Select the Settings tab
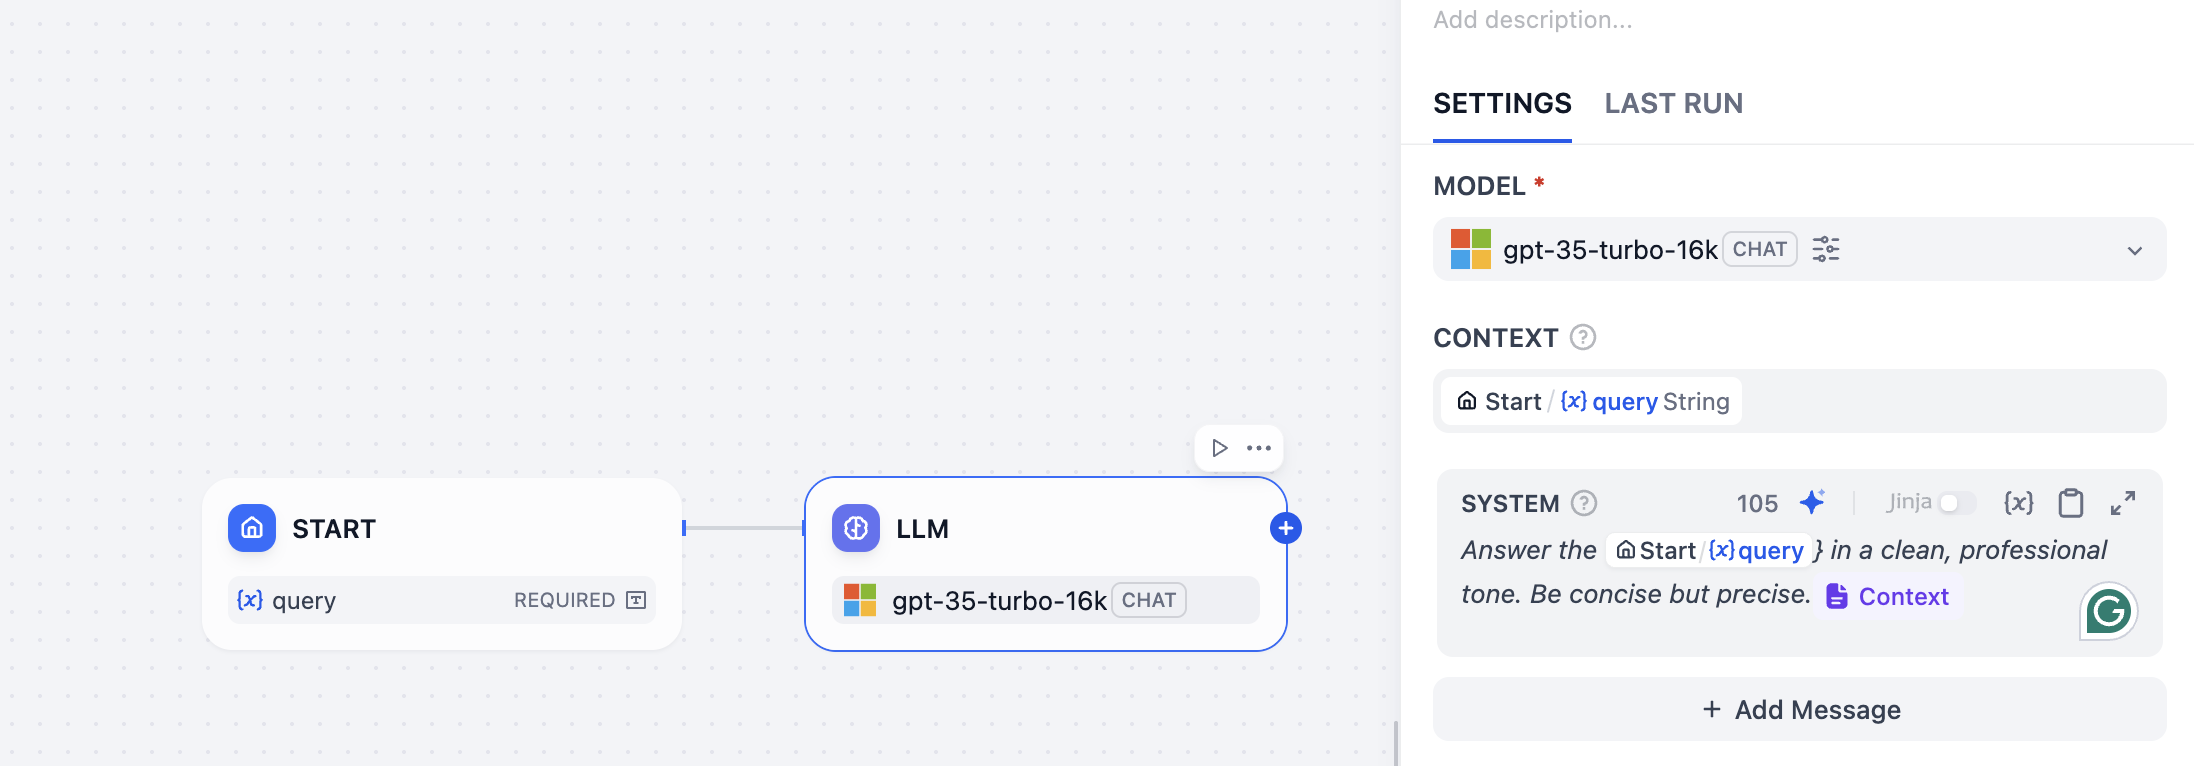The image size is (2194, 766). pos(1502,104)
